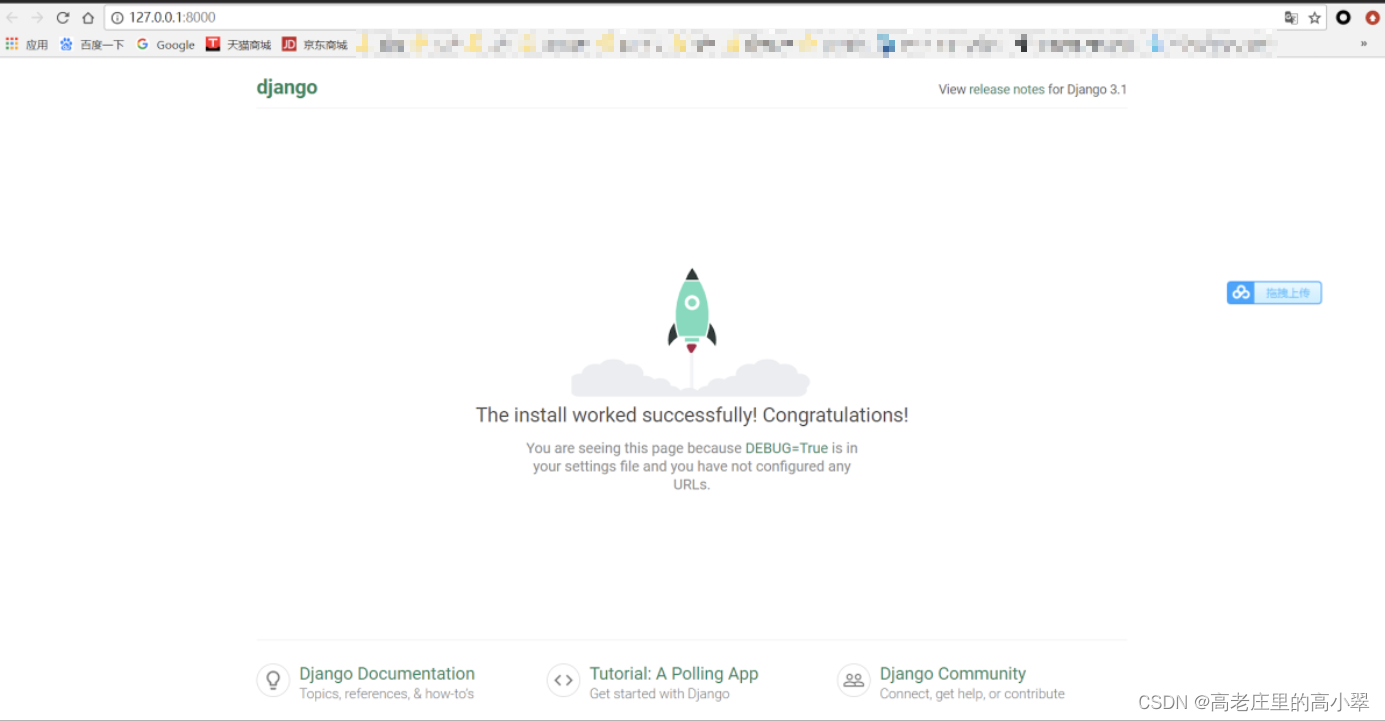Click the black circle extension icon
The height and width of the screenshot is (721, 1385).
coord(1343,17)
